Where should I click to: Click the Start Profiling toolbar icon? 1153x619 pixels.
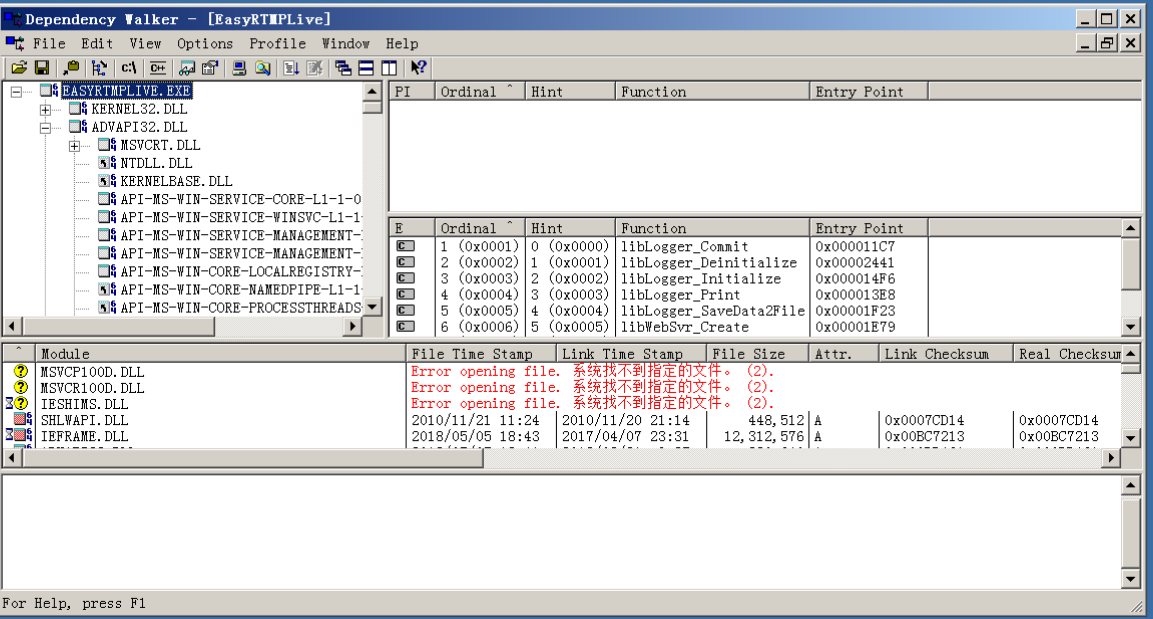291,68
